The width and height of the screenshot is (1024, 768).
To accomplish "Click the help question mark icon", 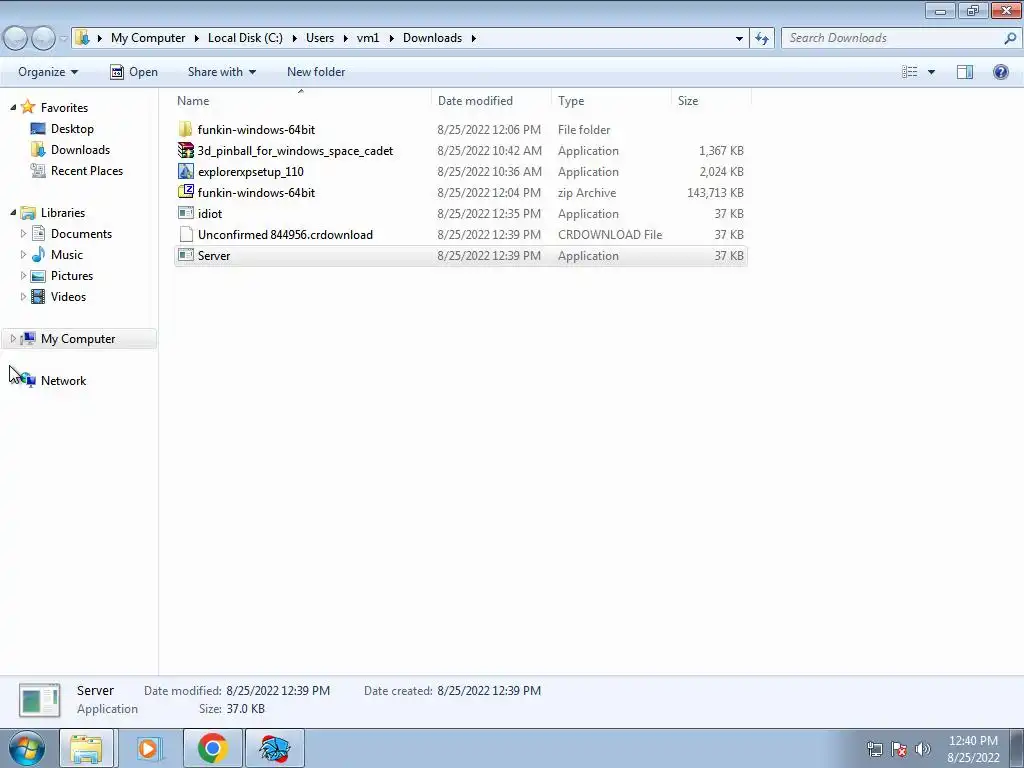I will click(x=1000, y=72).
